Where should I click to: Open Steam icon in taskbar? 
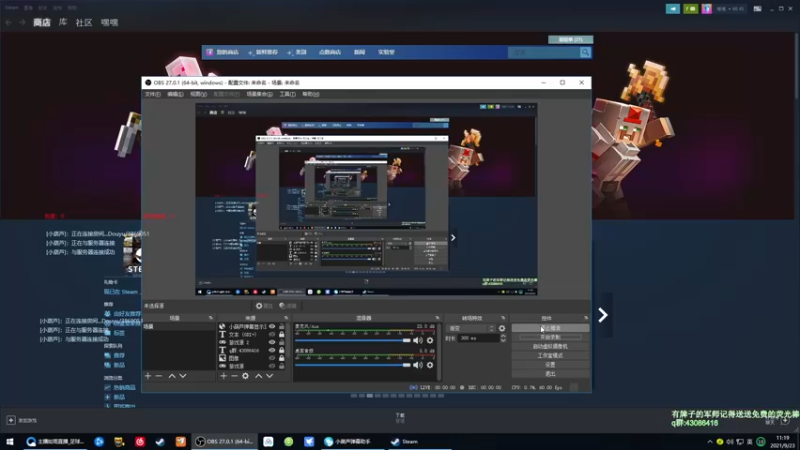pyautogui.click(x=160, y=442)
